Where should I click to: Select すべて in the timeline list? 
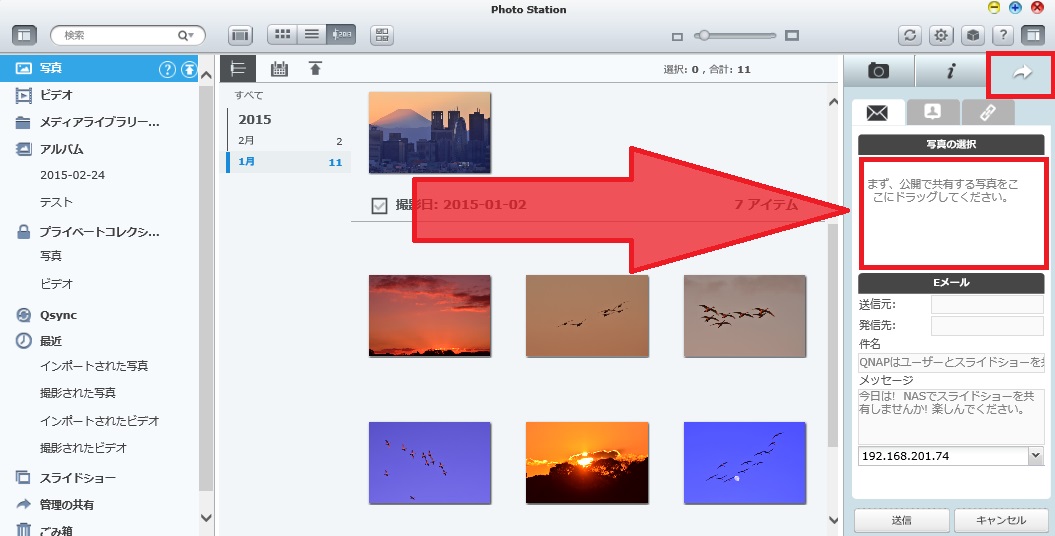coord(248,95)
